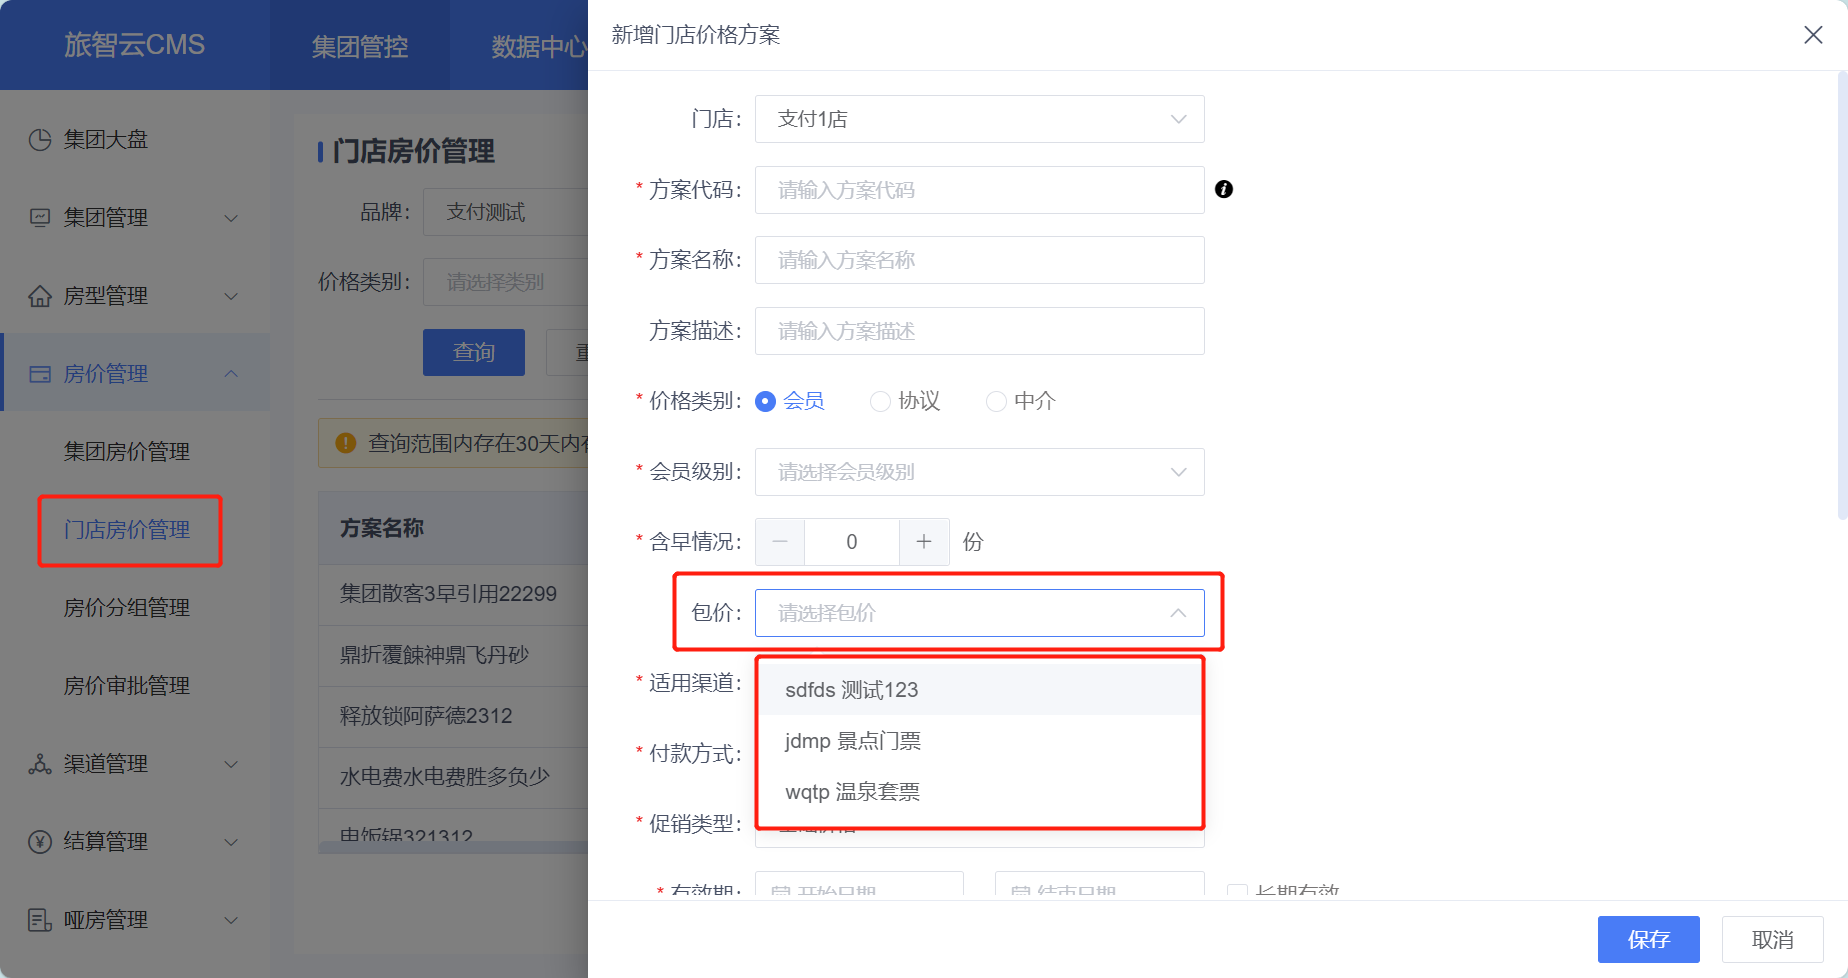Collapse the 包价 dropdown
Image resolution: width=1848 pixels, height=978 pixels.
1178,613
